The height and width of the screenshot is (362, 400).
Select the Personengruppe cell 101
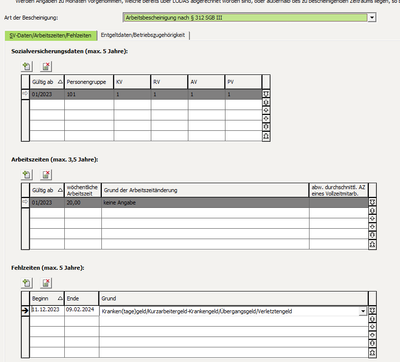pyautogui.click(x=89, y=94)
